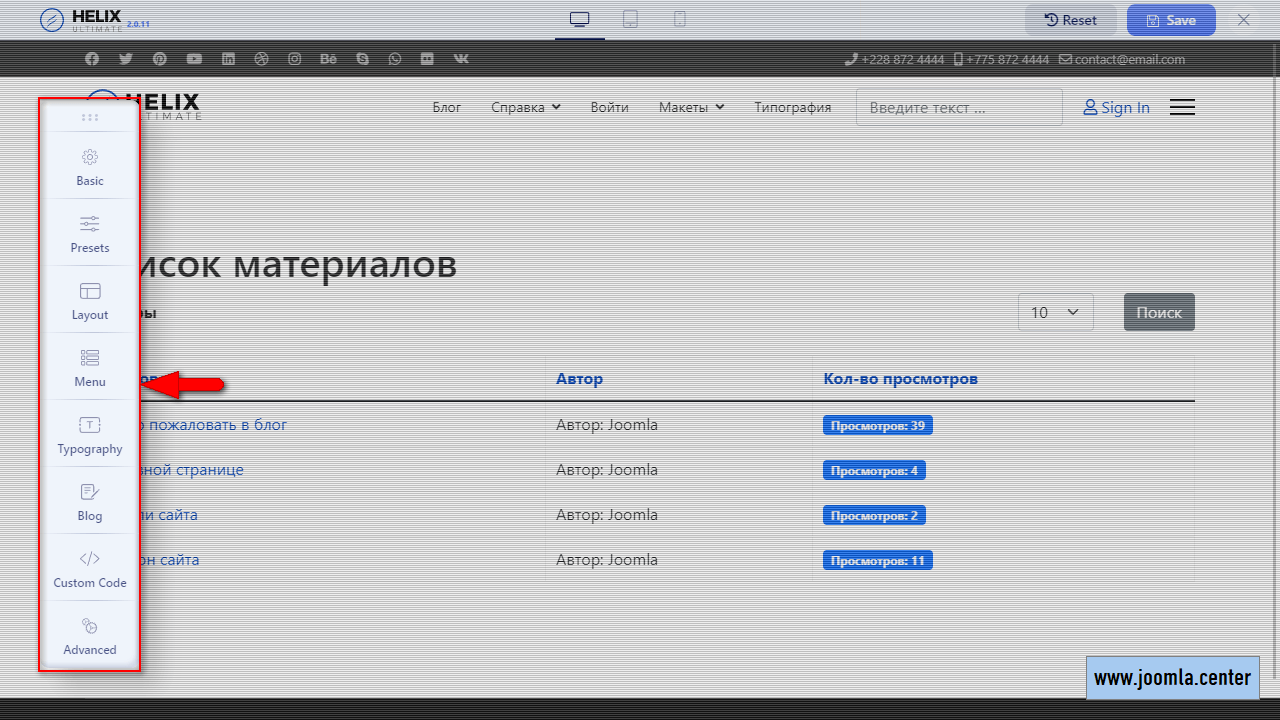1280x720 pixels.
Task: Open the Typography settings panel
Action: [x=90, y=435]
